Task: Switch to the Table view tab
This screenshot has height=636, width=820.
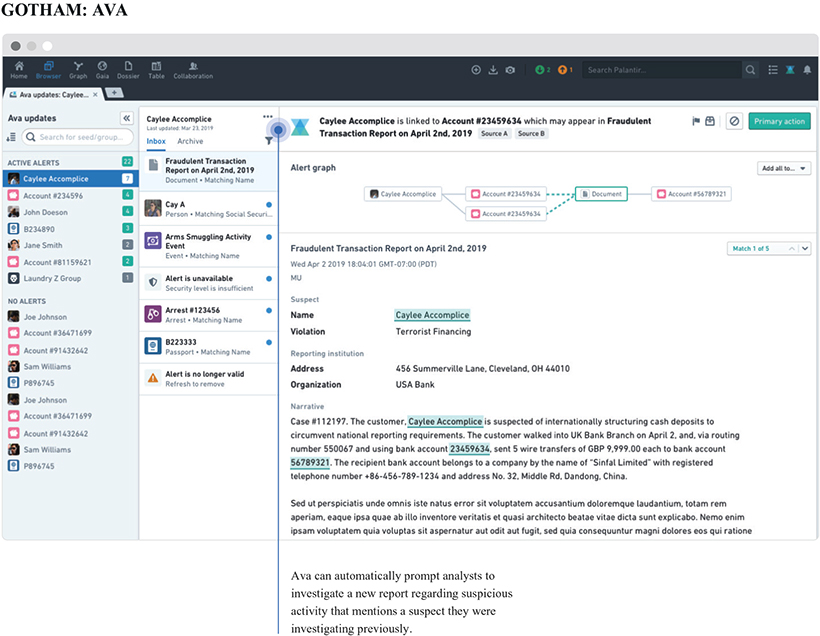Action: (x=157, y=70)
